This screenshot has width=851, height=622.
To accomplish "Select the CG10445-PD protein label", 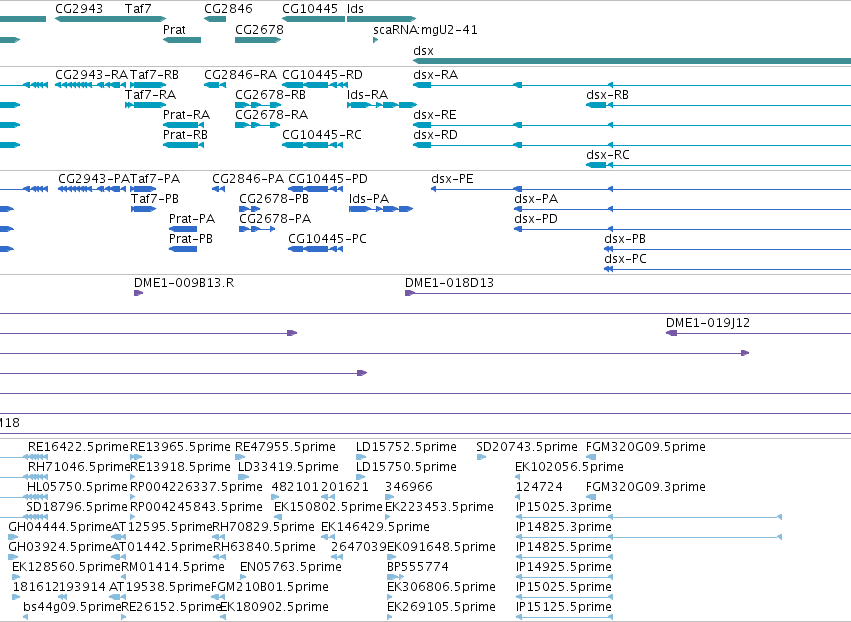I will [x=328, y=179].
